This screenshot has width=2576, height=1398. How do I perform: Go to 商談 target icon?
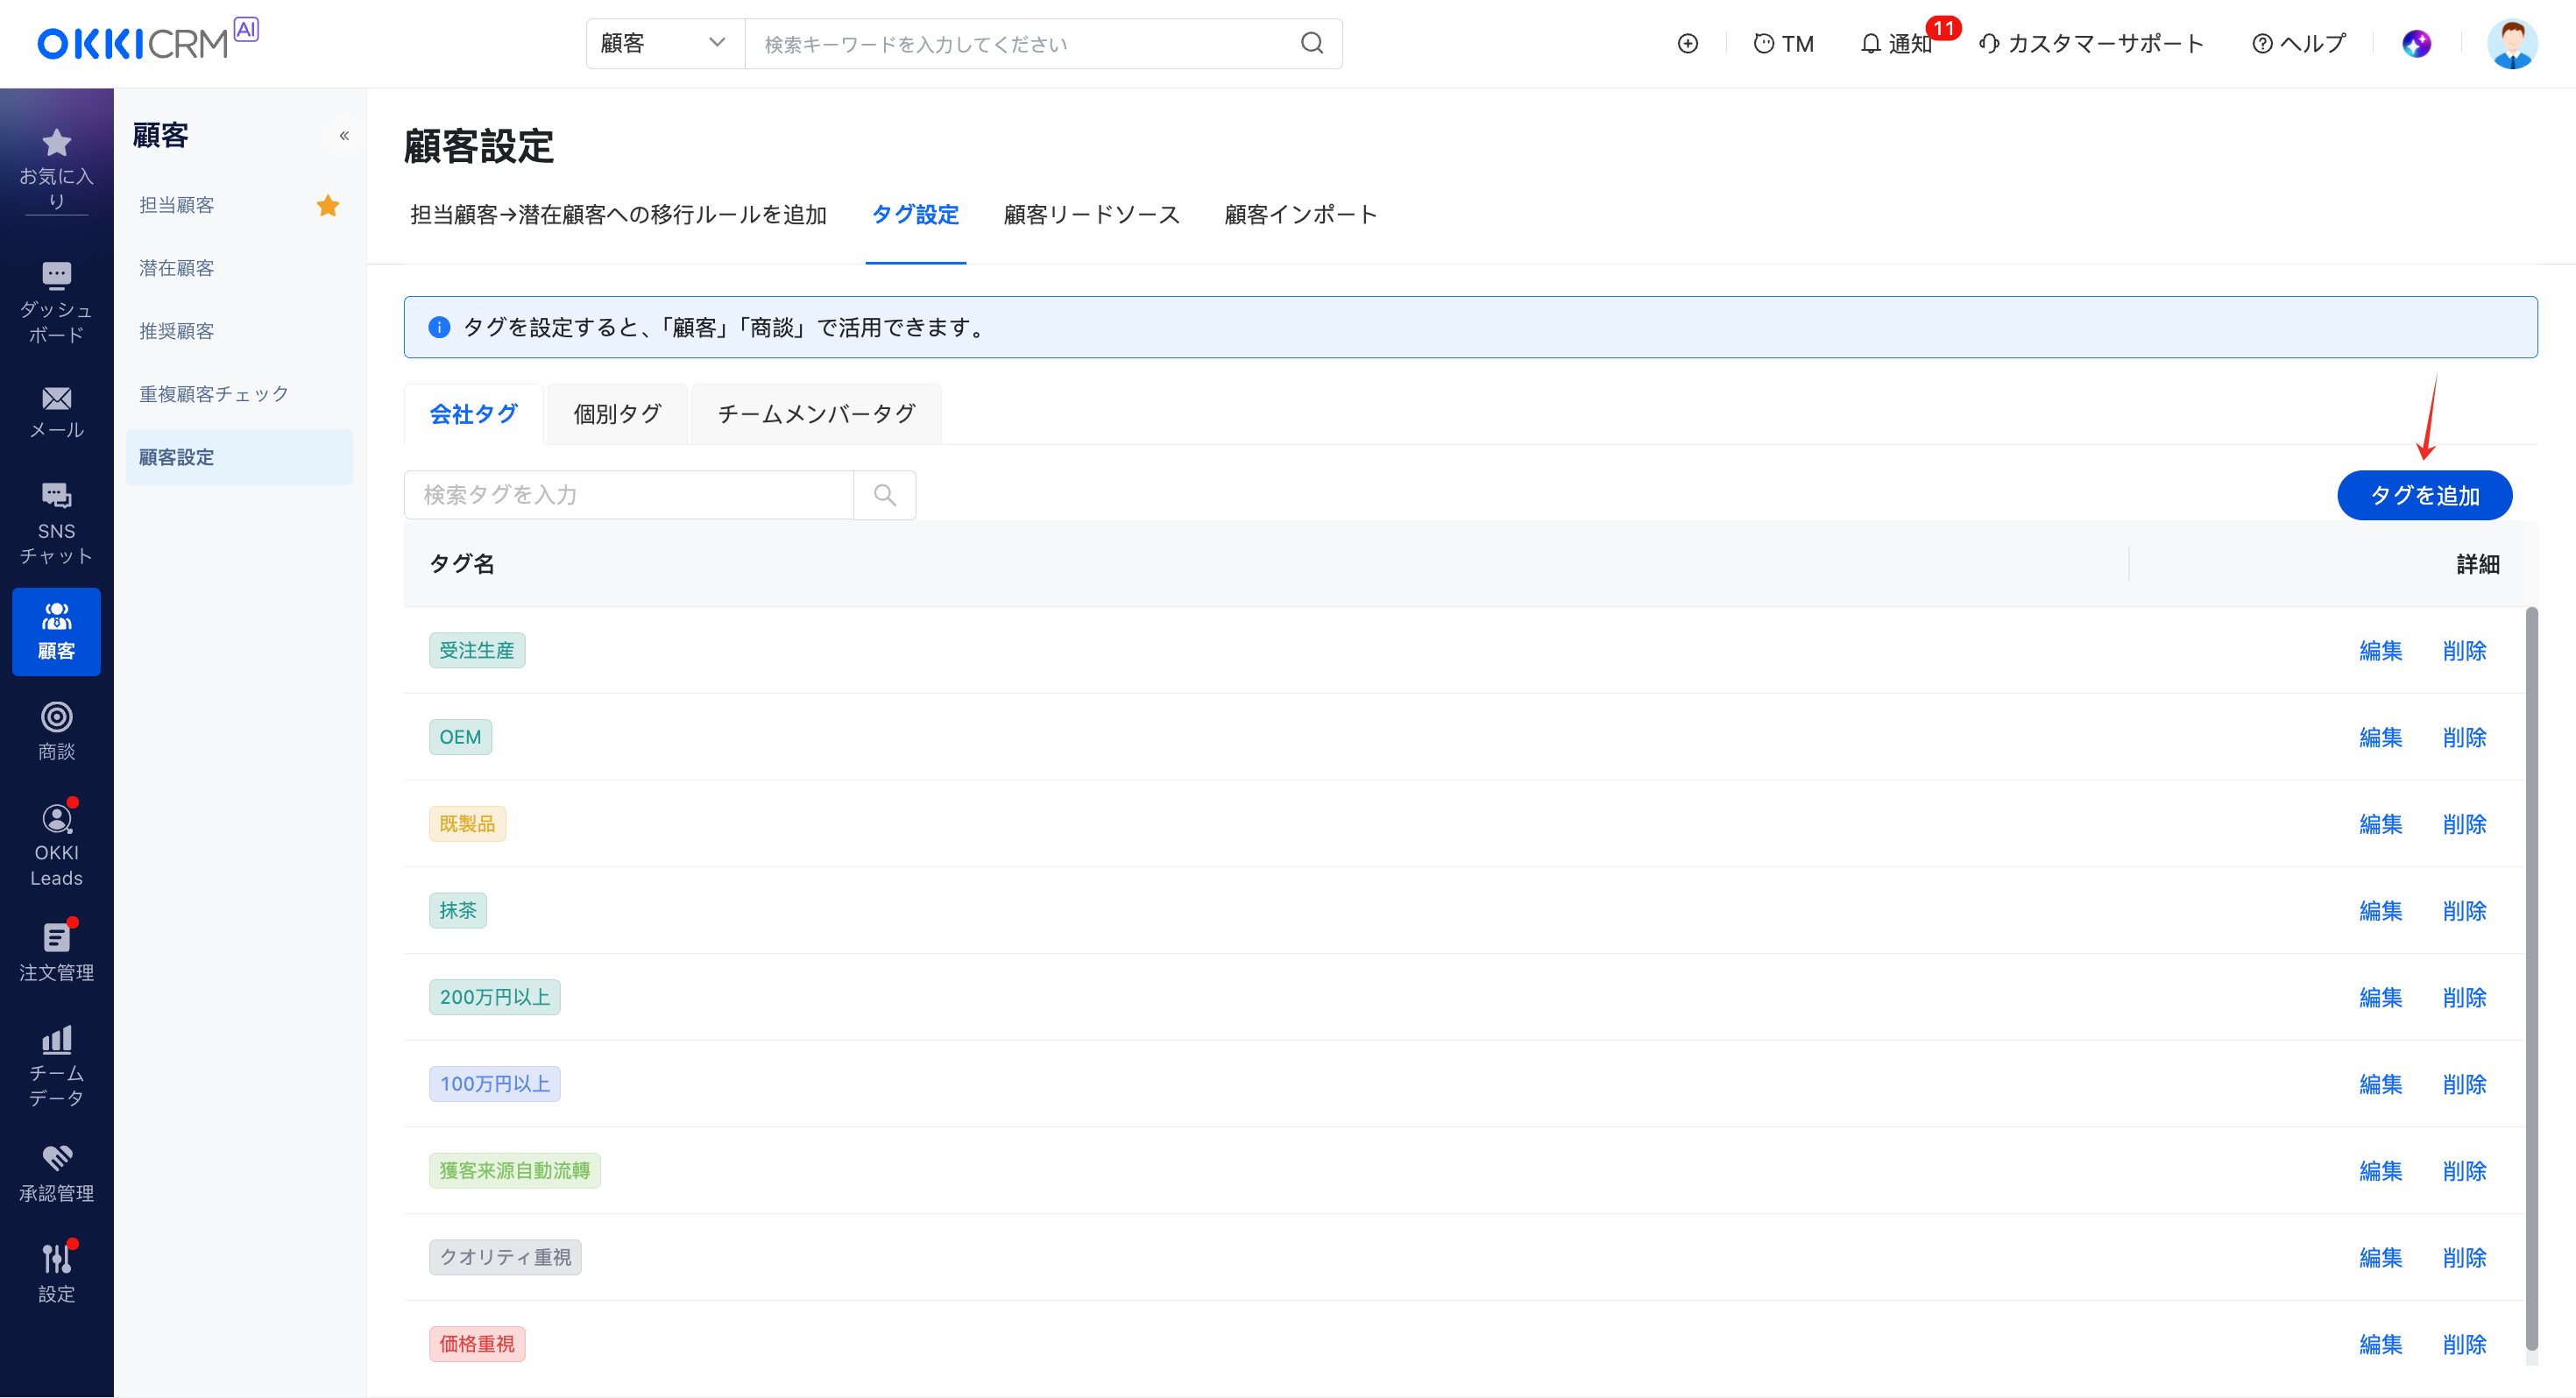pyautogui.click(x=56, y=717)
